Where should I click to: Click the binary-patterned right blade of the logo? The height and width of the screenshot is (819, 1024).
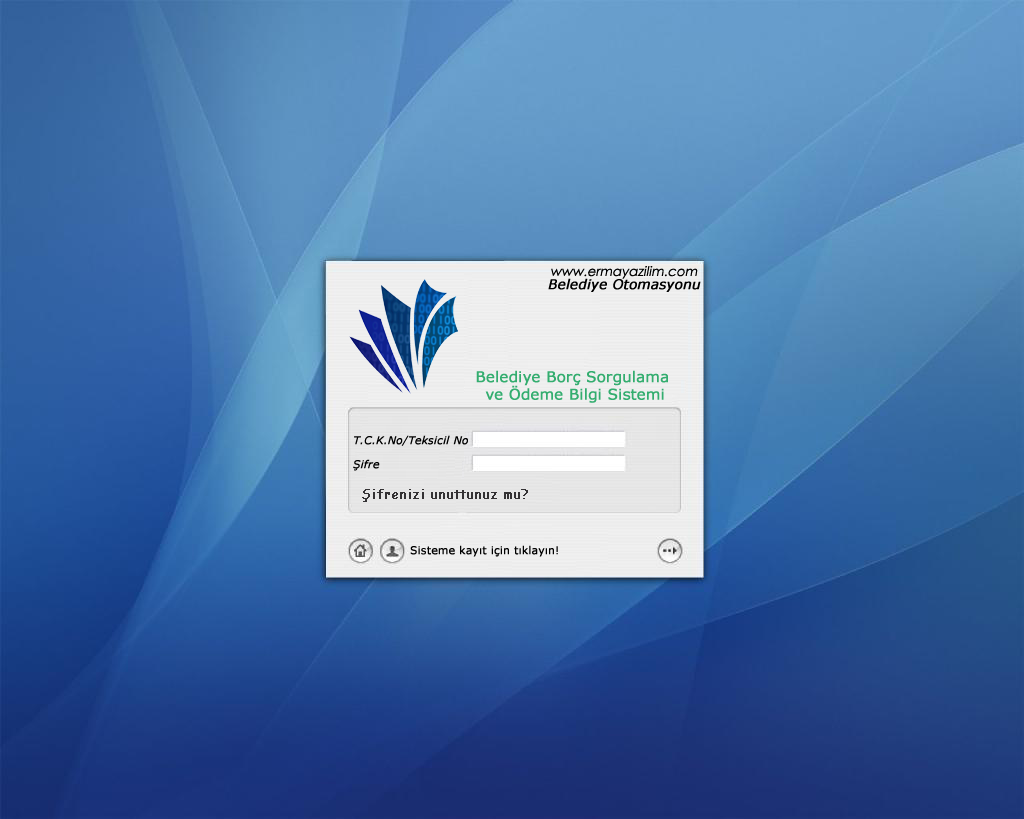click(x=441, y=325)
